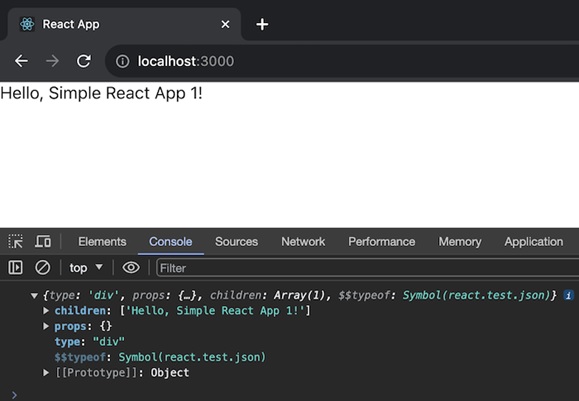Click the browser back arrow
The height and width of the screenshot is (401, 579).
21,61
